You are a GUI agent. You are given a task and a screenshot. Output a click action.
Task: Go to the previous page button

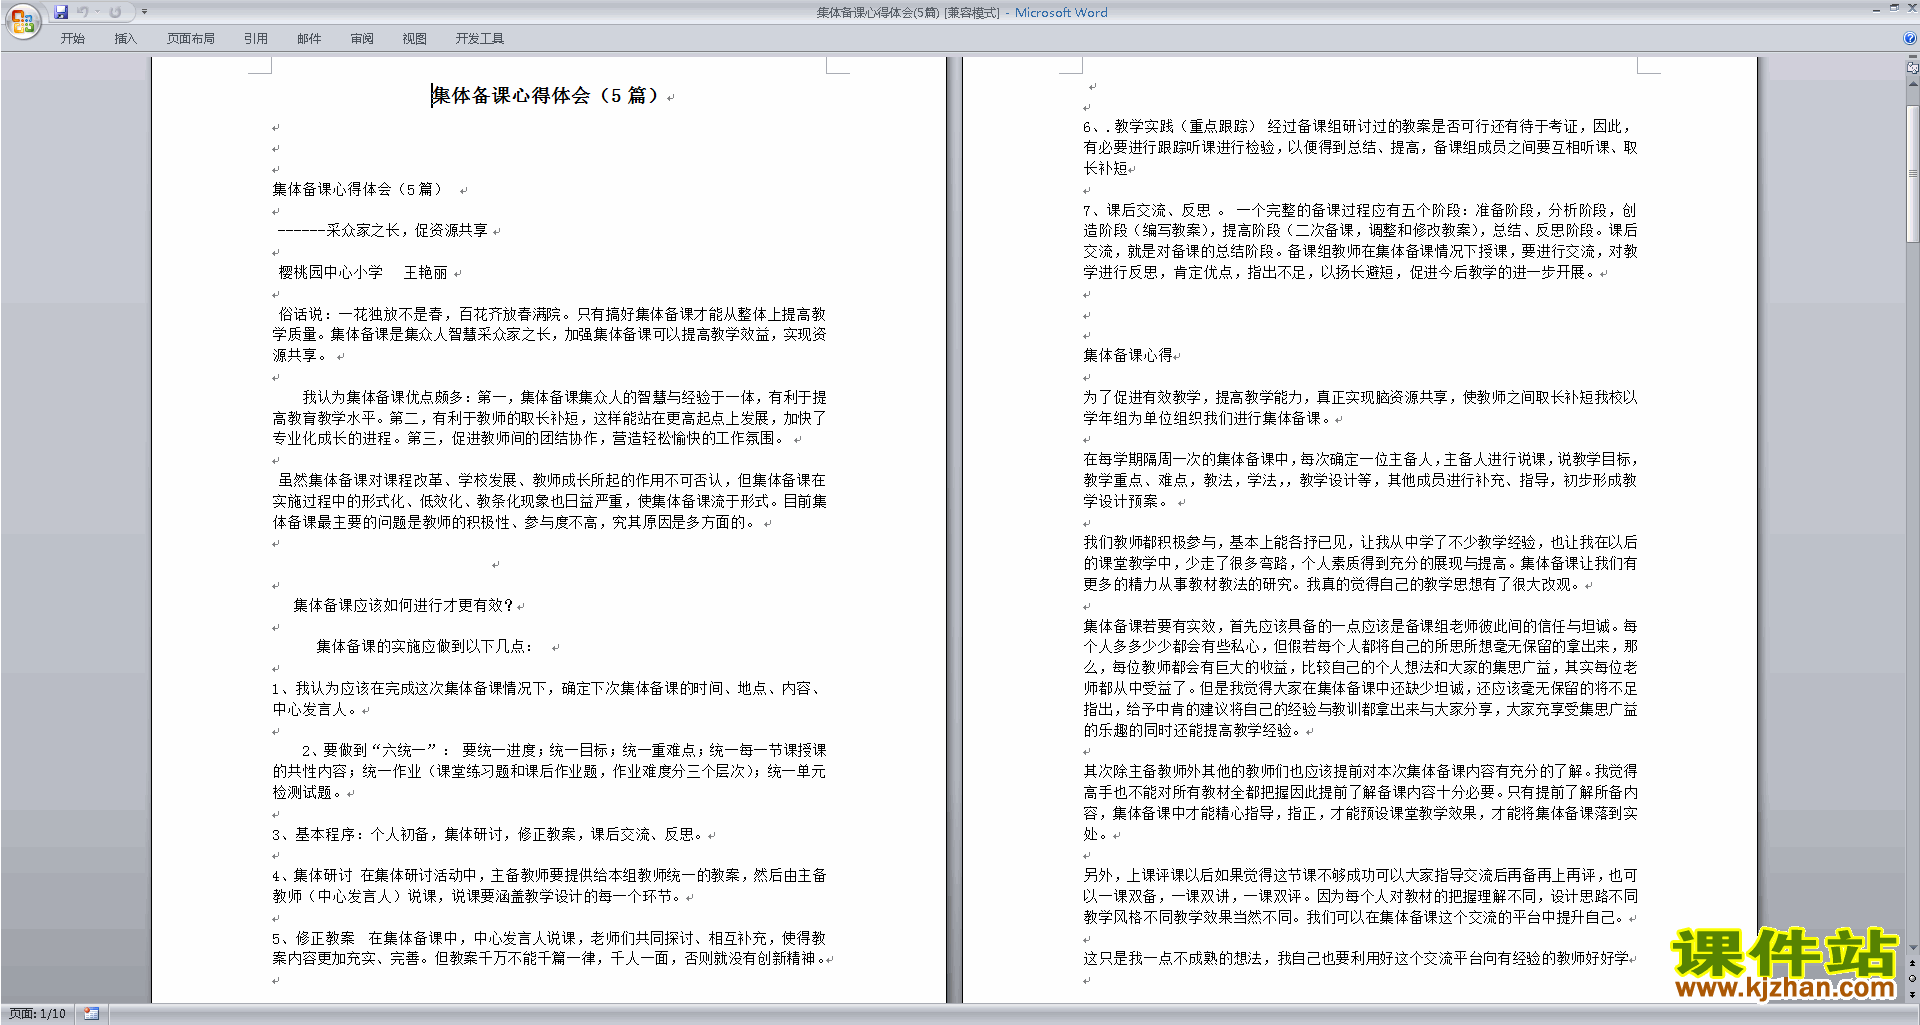[1913, 963]
